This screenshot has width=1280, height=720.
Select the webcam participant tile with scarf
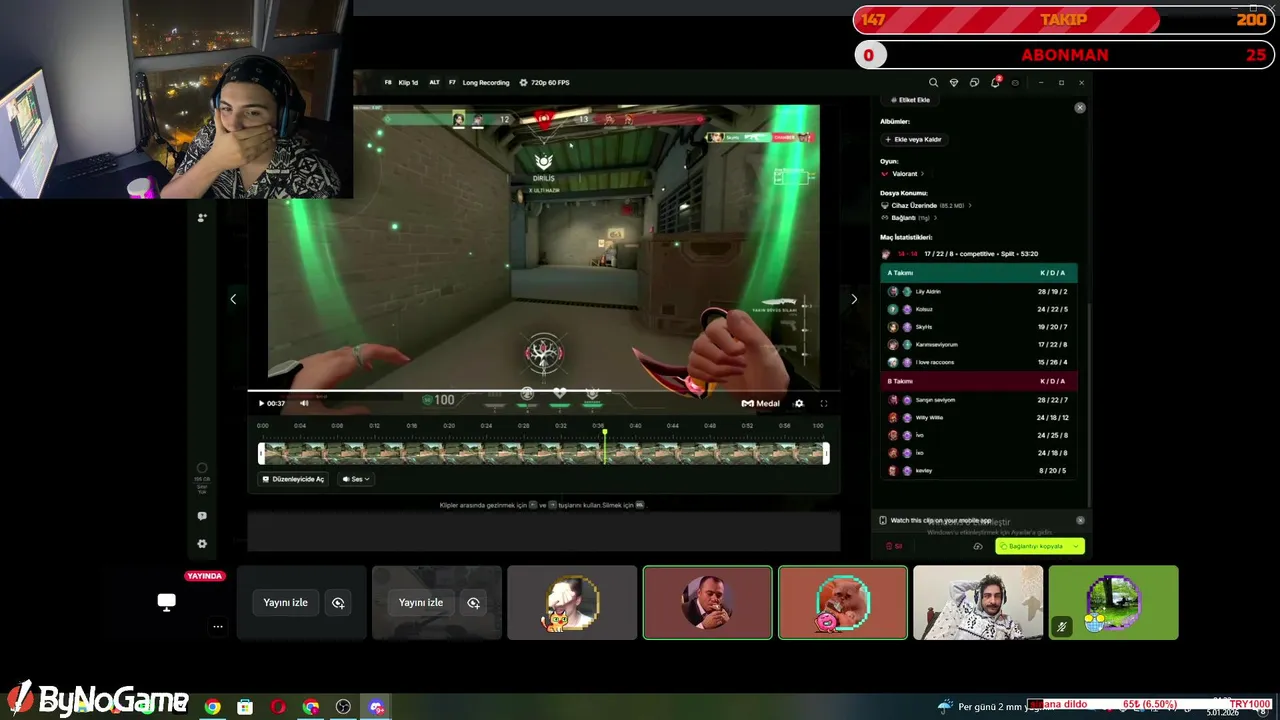(978, 603)
